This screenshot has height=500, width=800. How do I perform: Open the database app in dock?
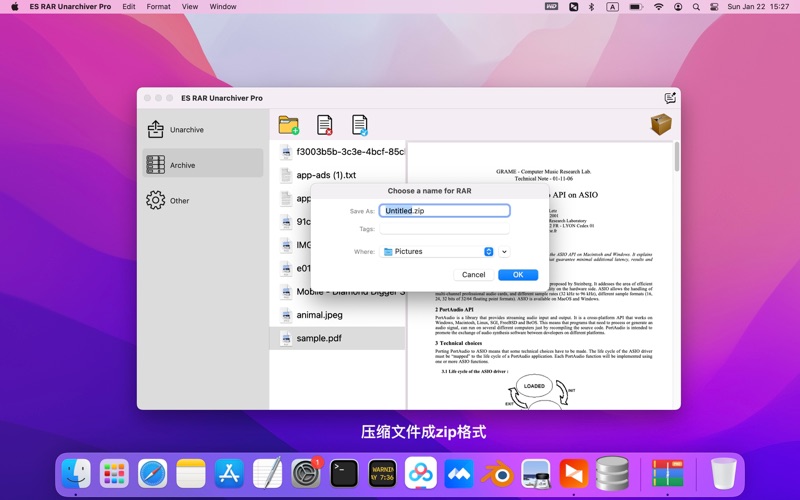click(612, 473)
